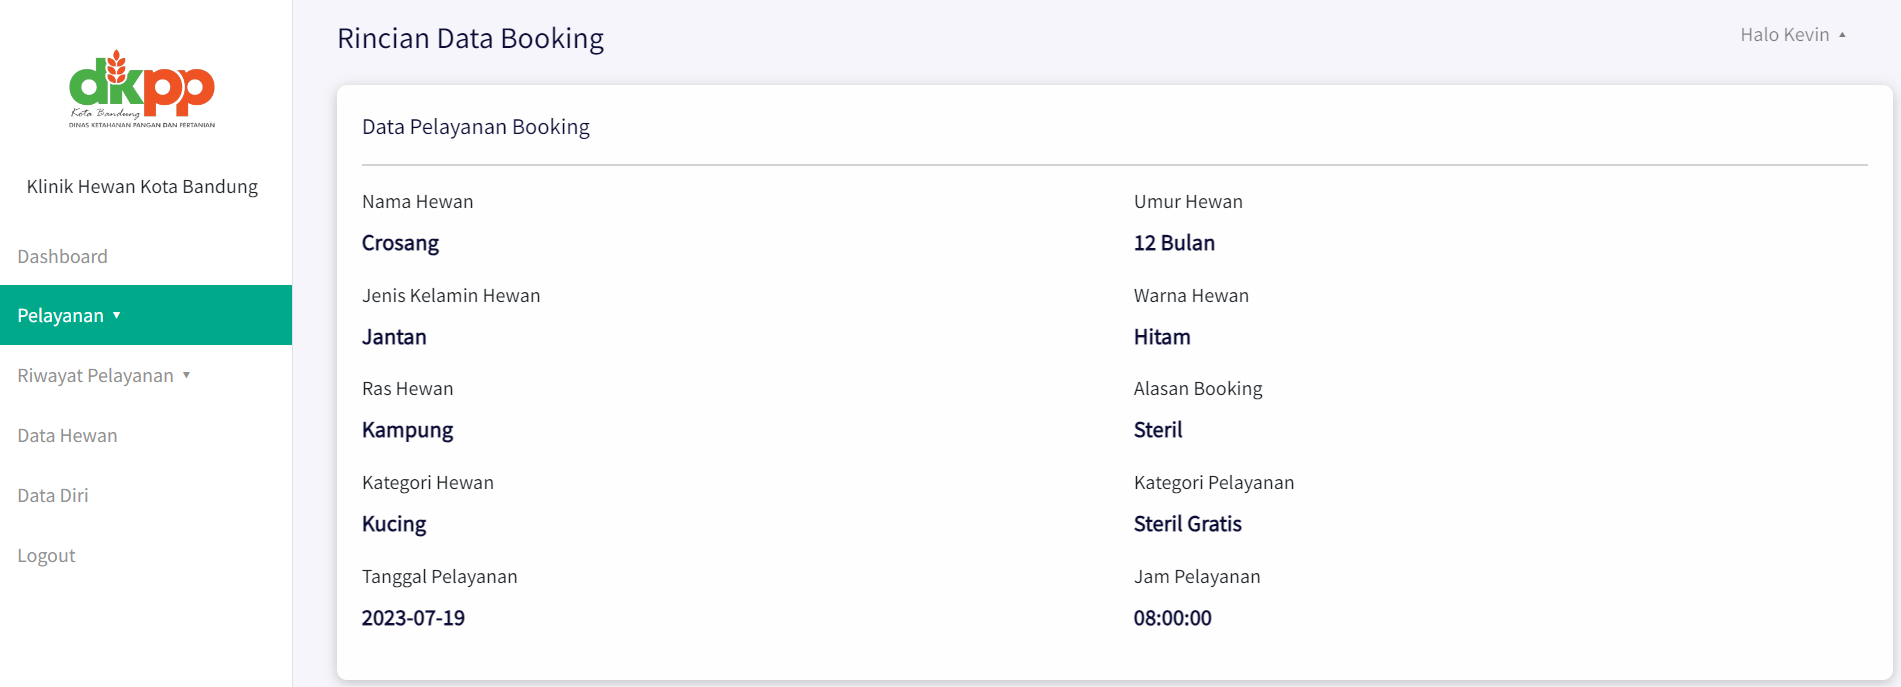The image size is (1901, 687).
Task: Click the Data Pelayanan Booking card header
Action: pyautogui.click(x=475, y=127)
